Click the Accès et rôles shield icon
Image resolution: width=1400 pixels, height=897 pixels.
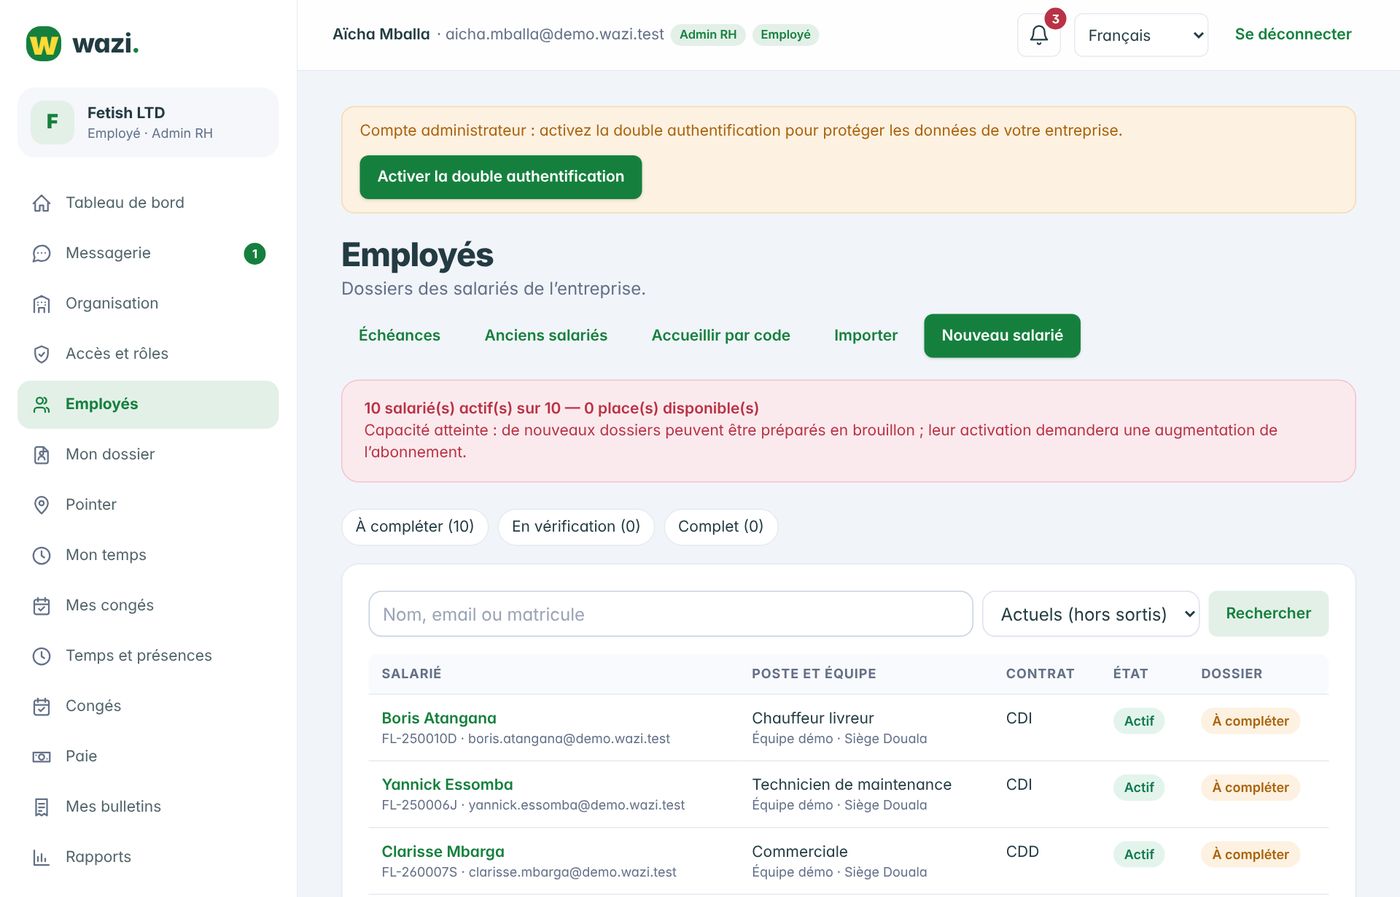pos(41,354)
